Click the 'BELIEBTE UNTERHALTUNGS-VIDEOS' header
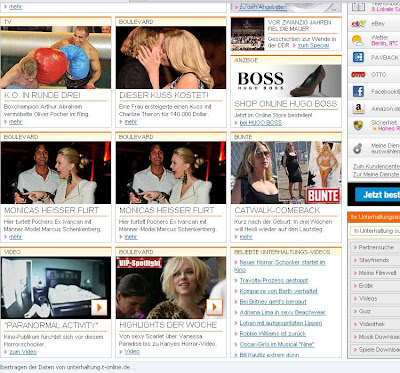This screenshot has height=373, width=400. 282,252
